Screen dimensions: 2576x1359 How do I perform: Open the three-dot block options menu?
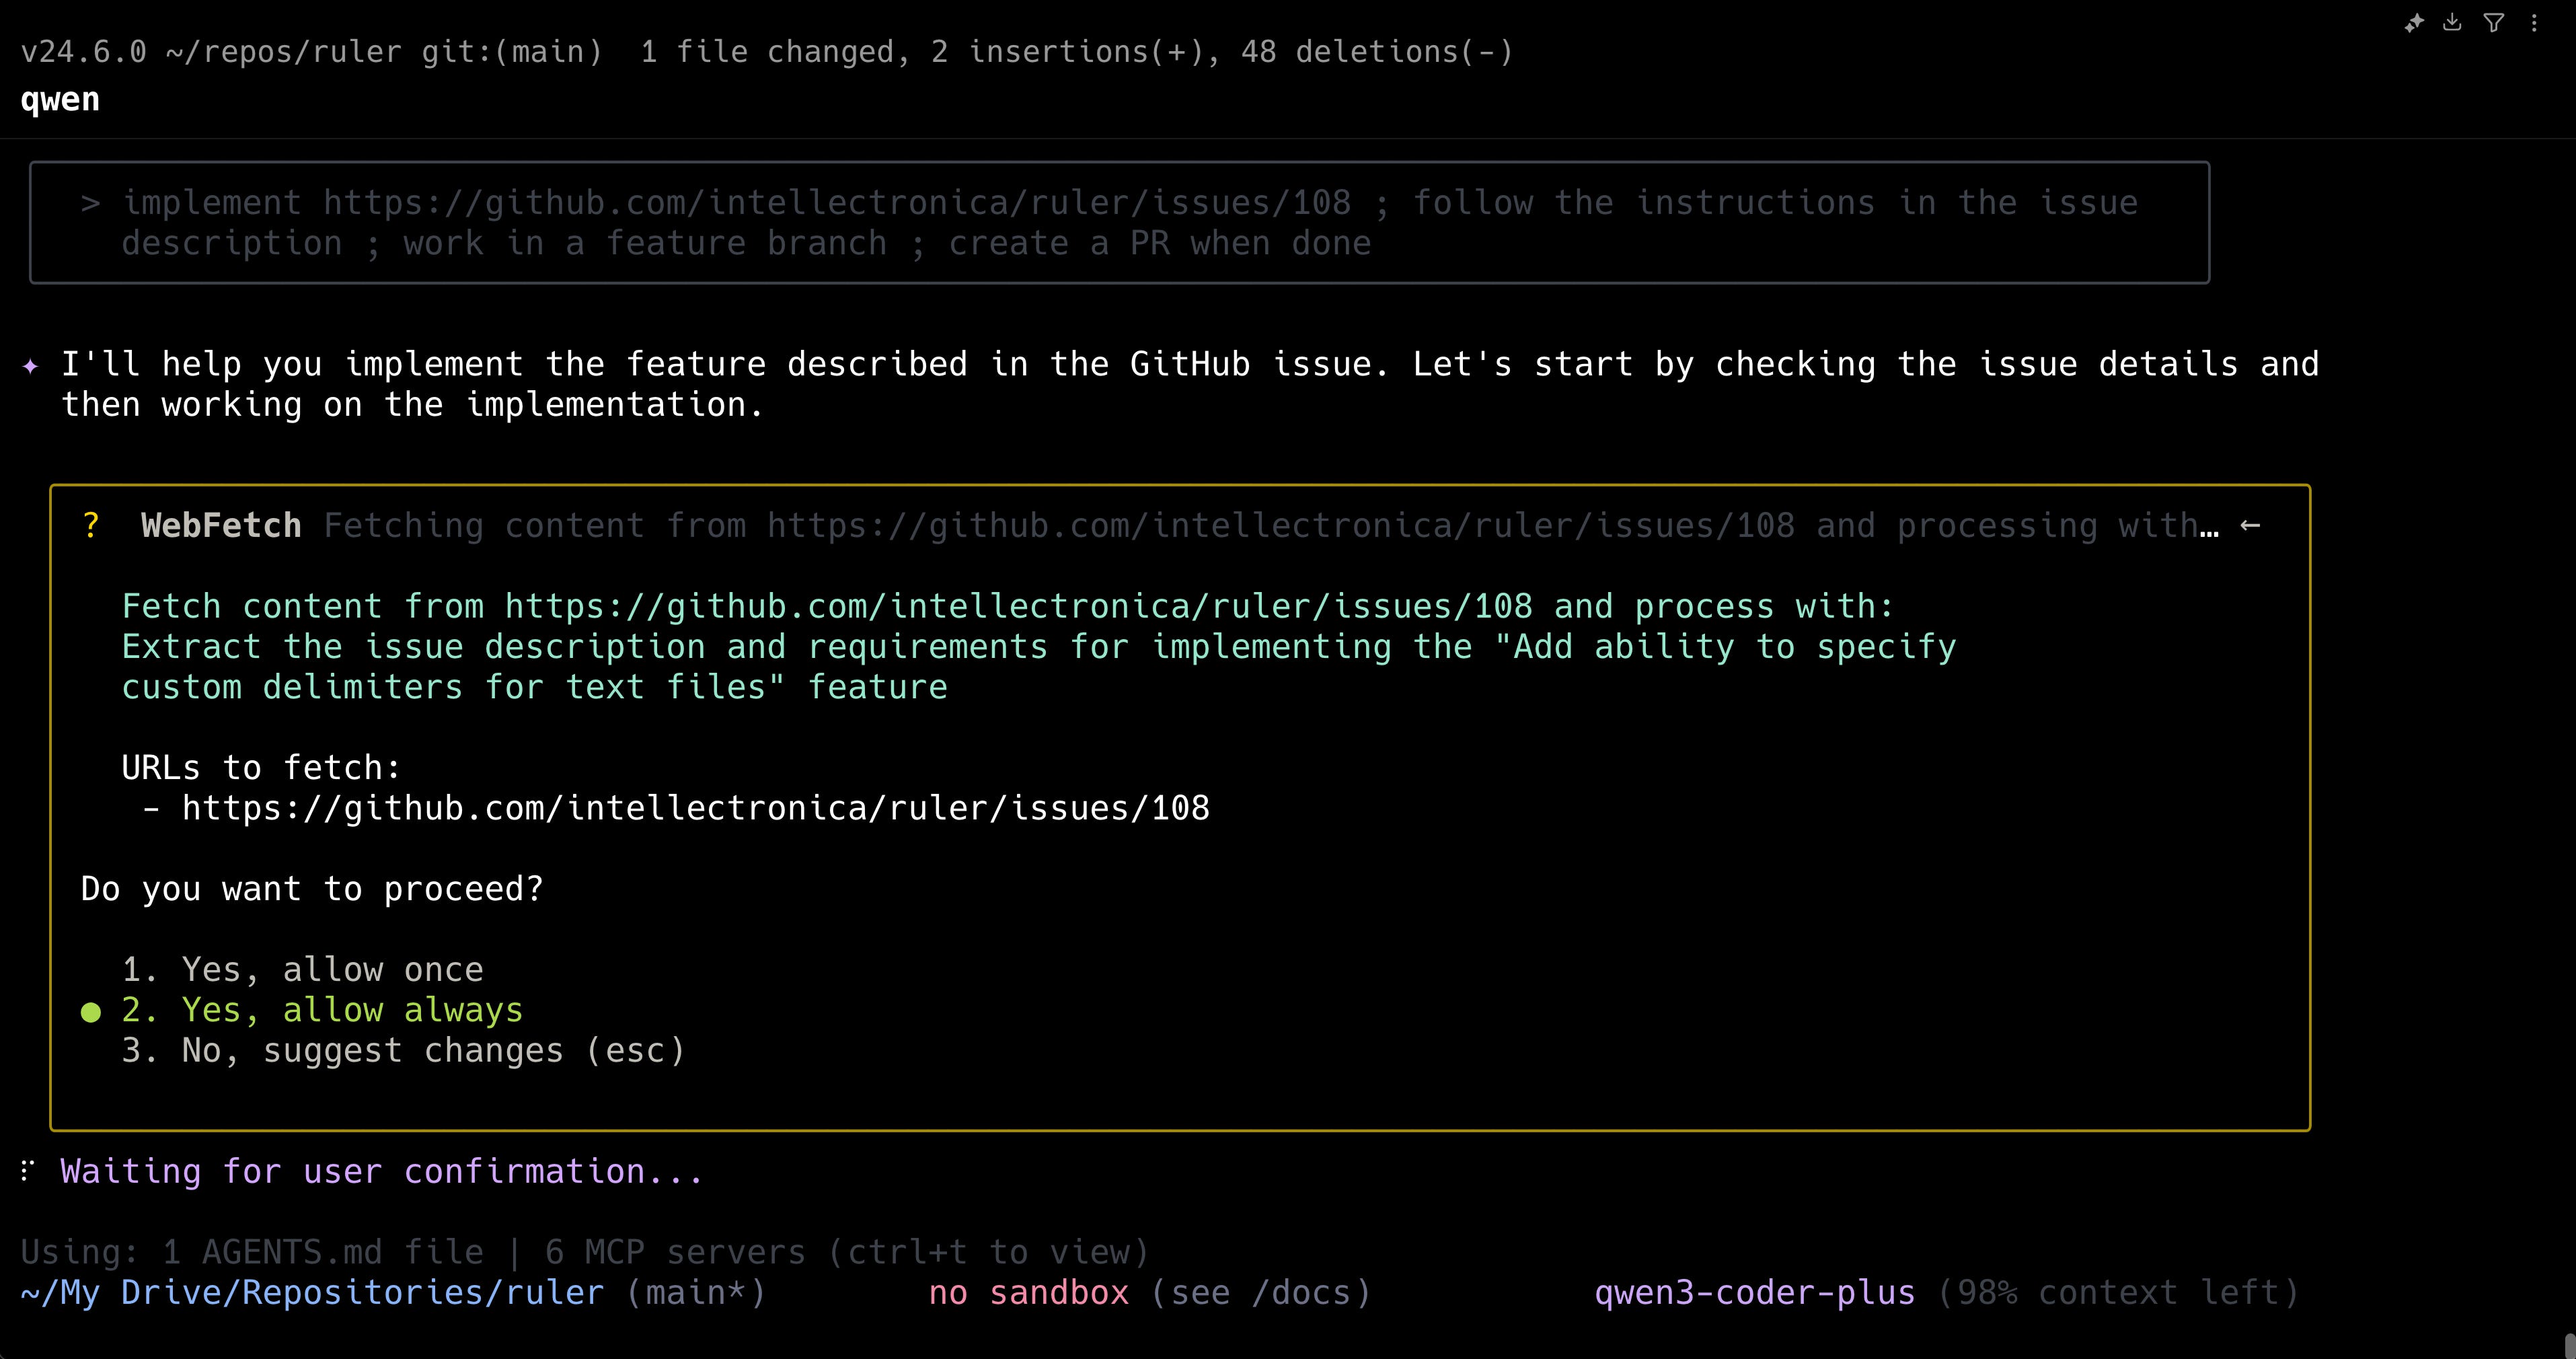2534,23
